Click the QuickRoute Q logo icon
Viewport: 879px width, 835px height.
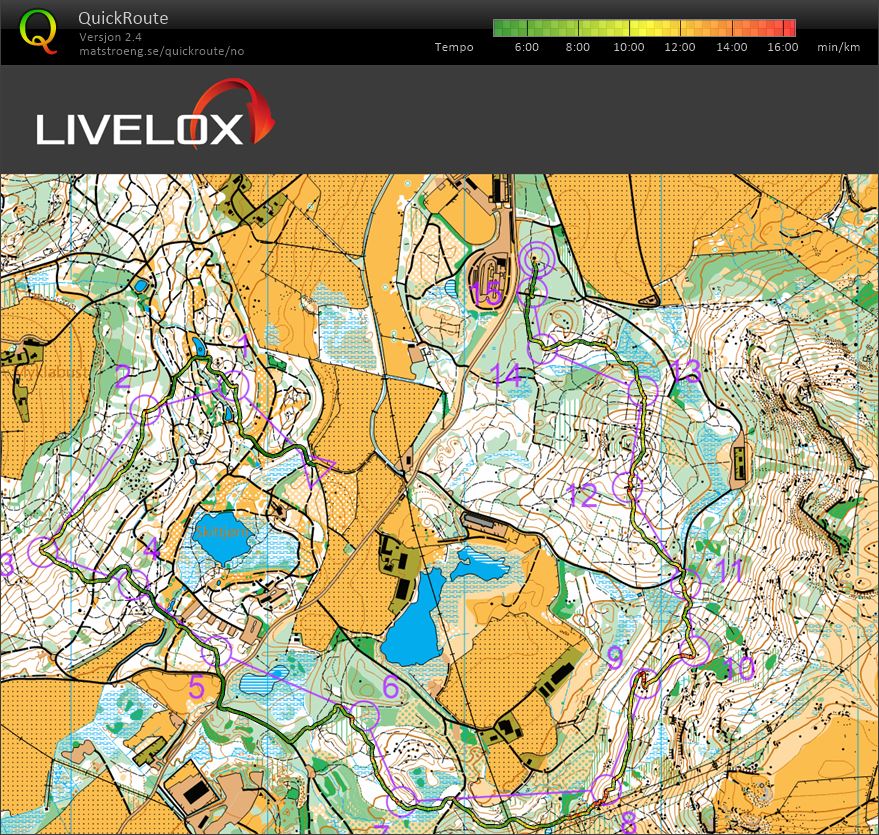coord(39,30)
